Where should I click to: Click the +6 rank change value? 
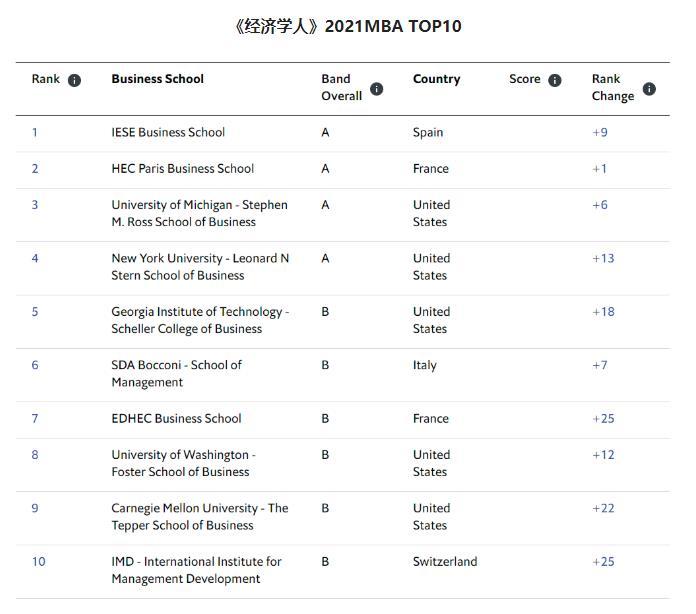click(600, 205)
